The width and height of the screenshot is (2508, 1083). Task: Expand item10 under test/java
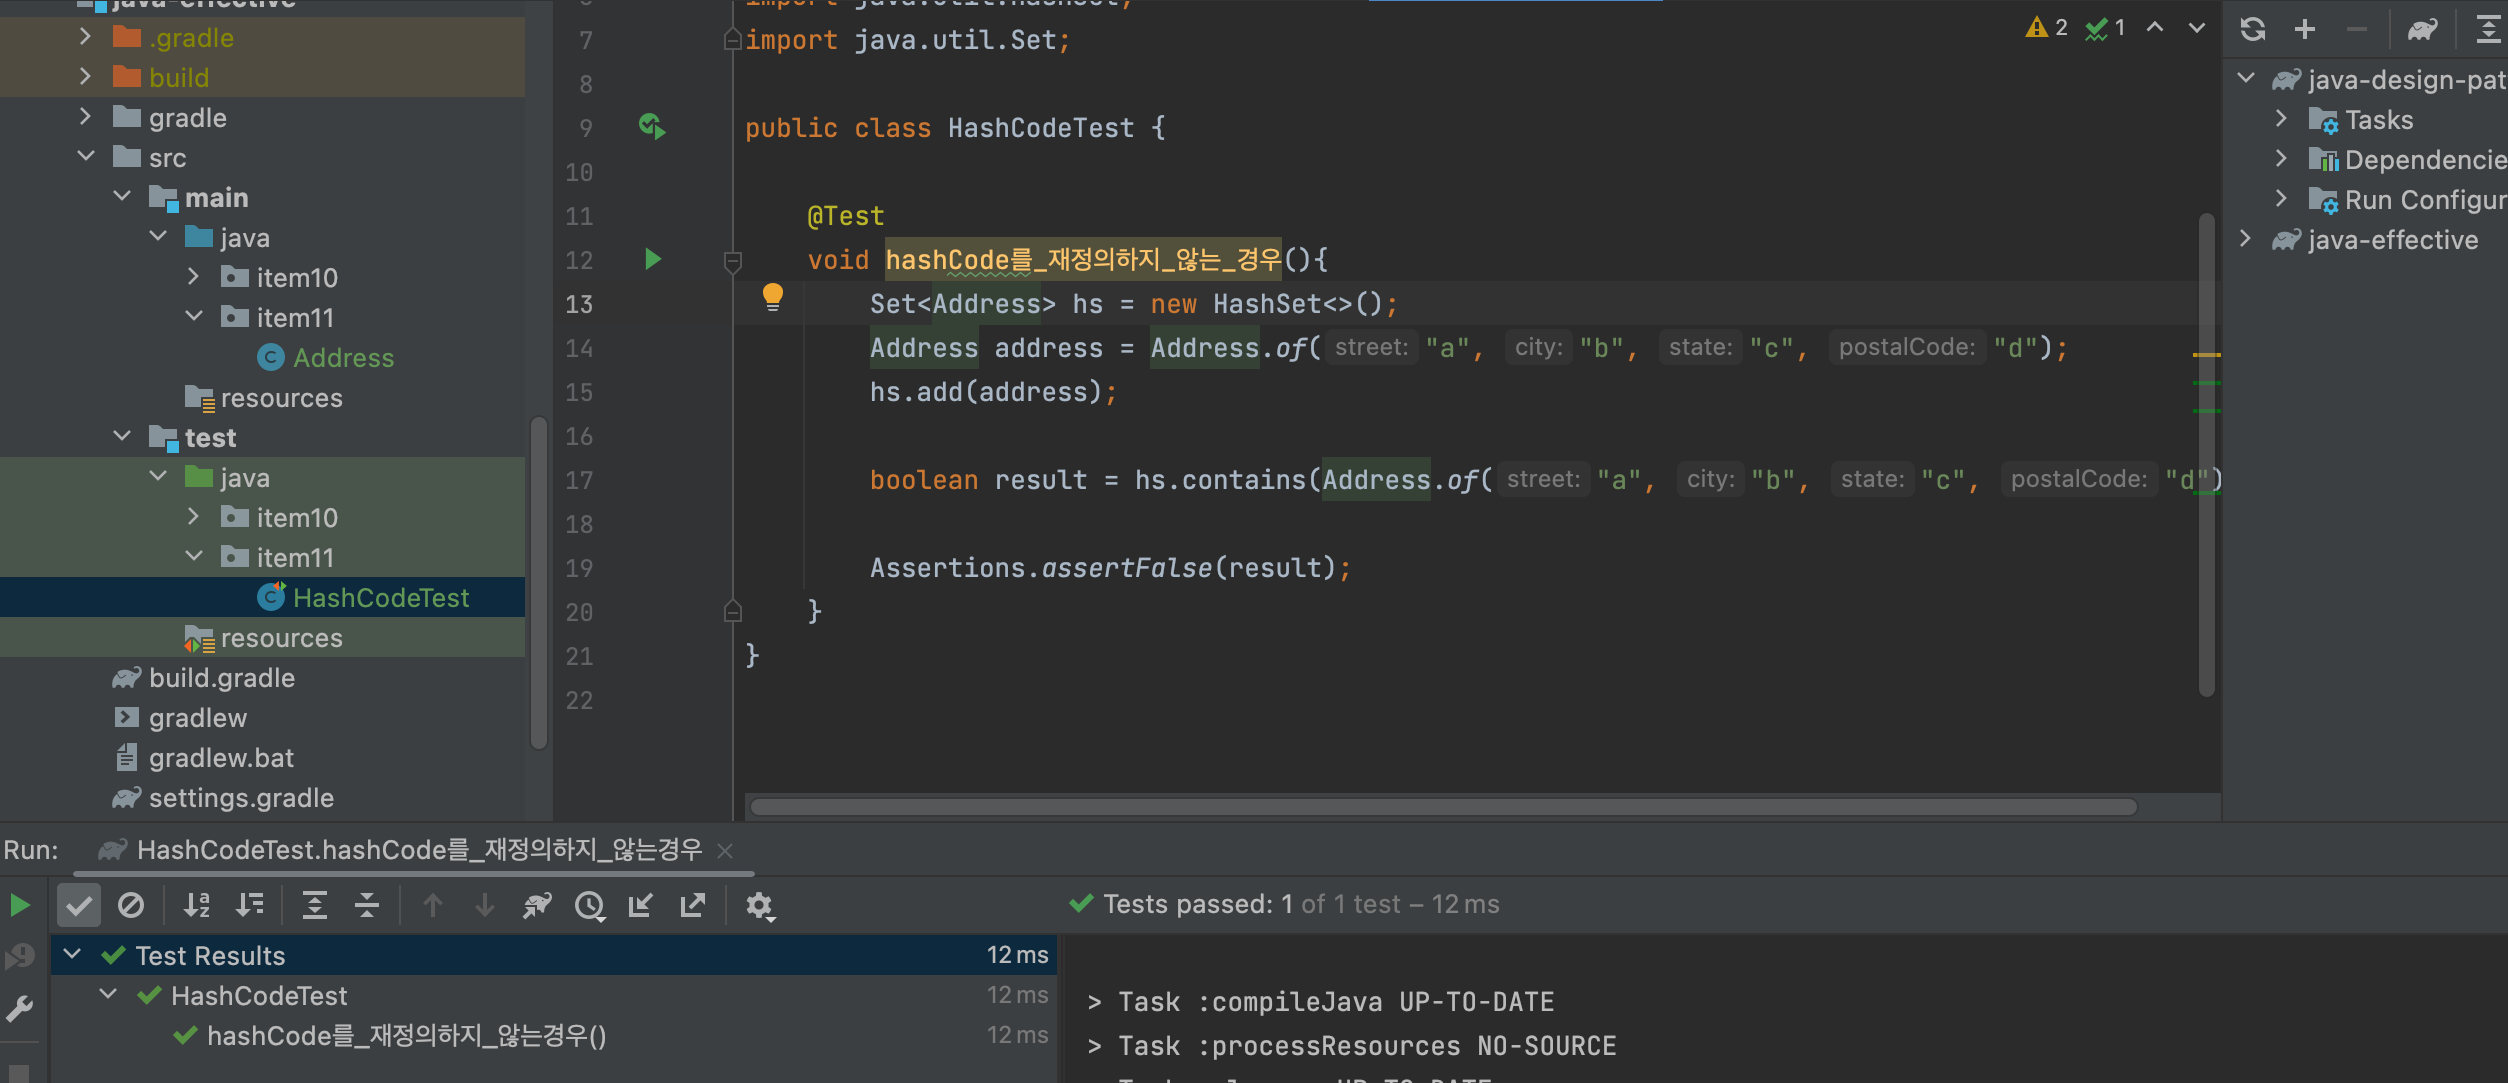tap(194, 517)
